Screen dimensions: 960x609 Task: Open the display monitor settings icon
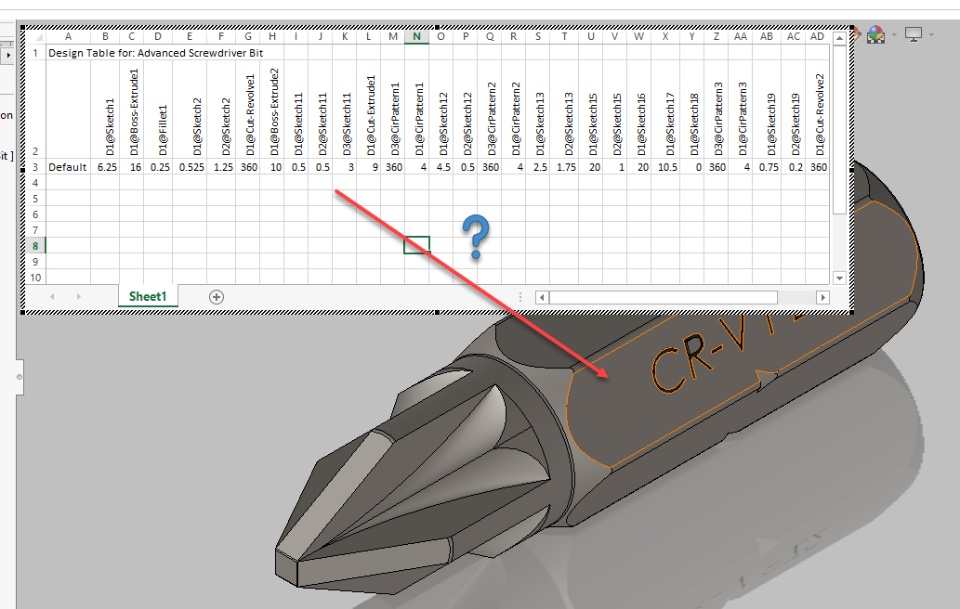click(x=913, y=35)
